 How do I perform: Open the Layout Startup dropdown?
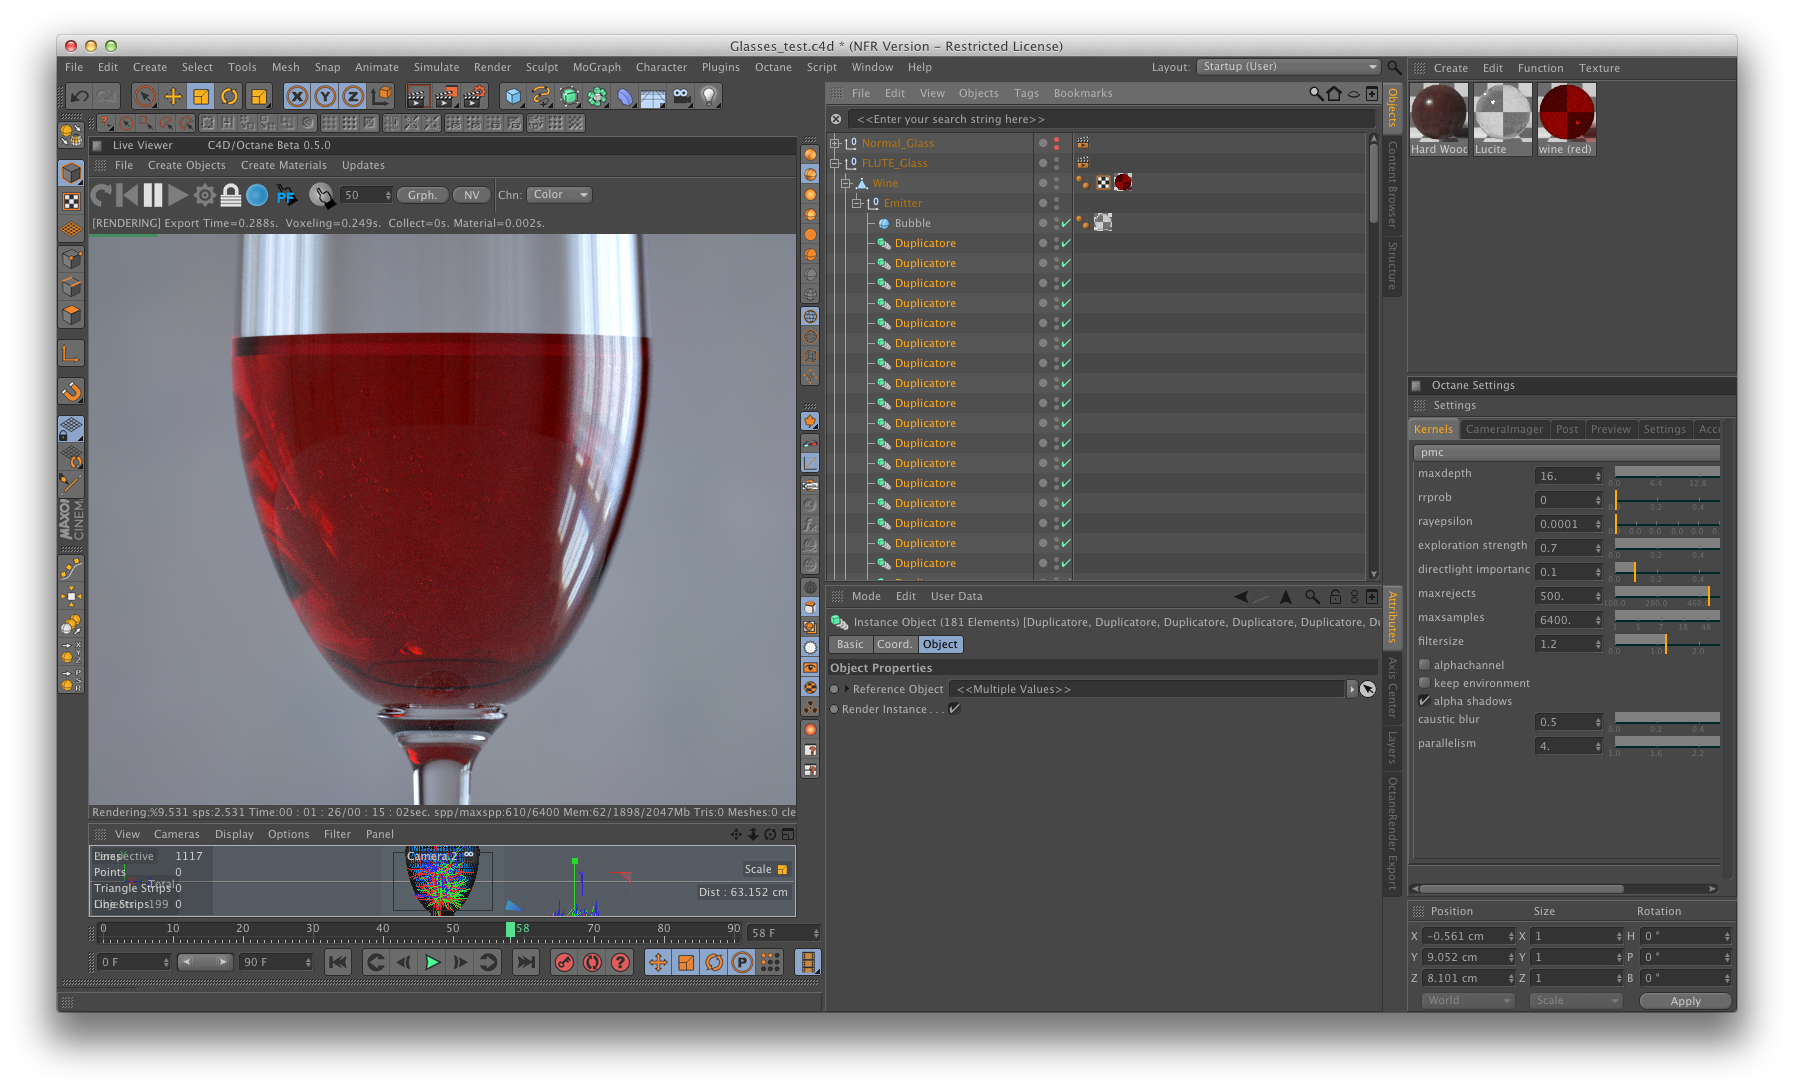tap(1288, 67)
